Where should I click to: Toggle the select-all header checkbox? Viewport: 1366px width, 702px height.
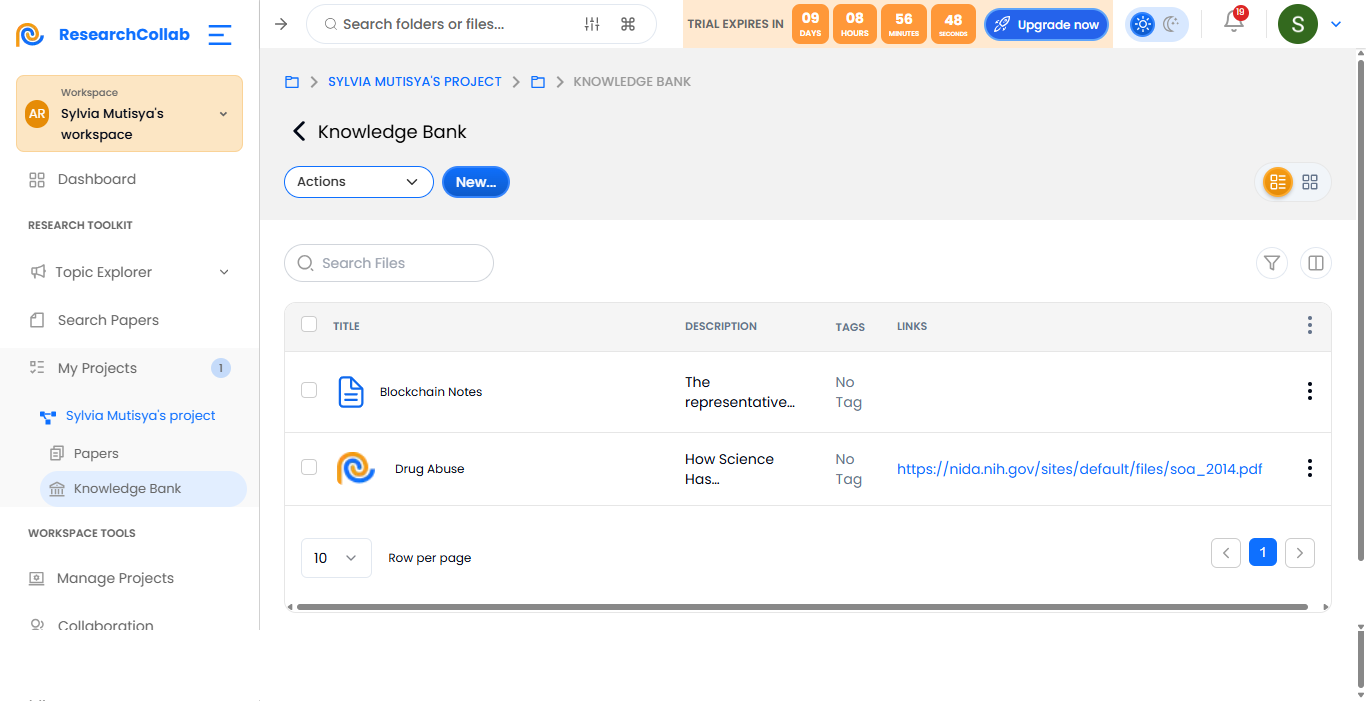(309, 324)
